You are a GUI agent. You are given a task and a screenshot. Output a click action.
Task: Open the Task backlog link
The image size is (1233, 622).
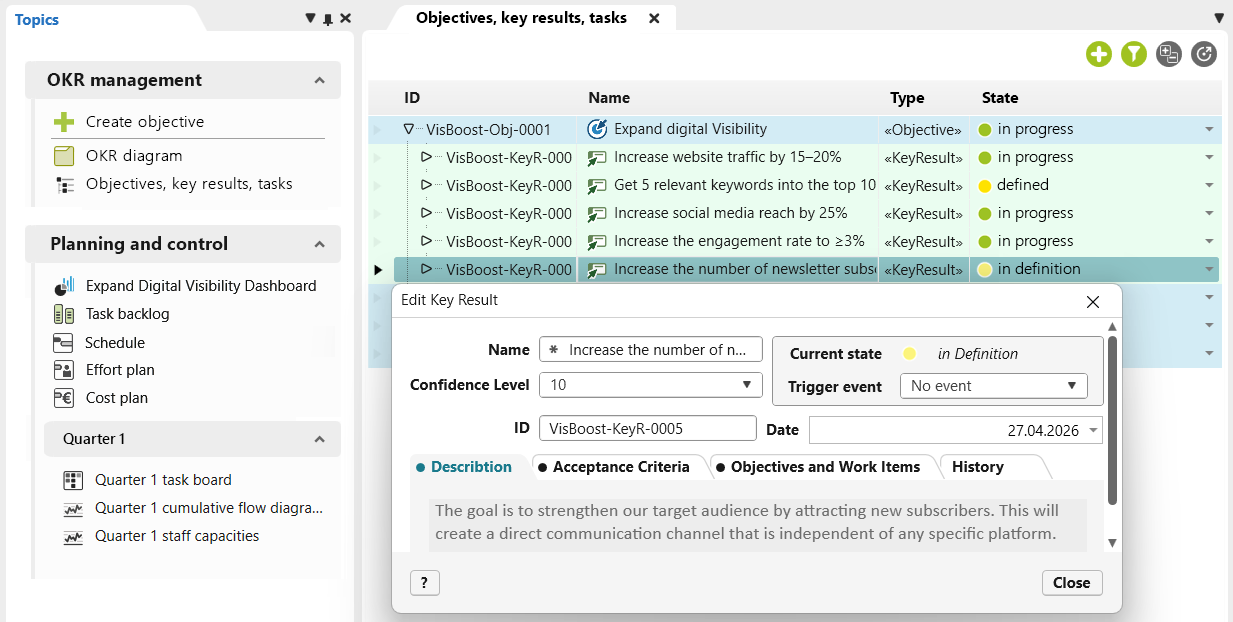(x=128, y=314)
